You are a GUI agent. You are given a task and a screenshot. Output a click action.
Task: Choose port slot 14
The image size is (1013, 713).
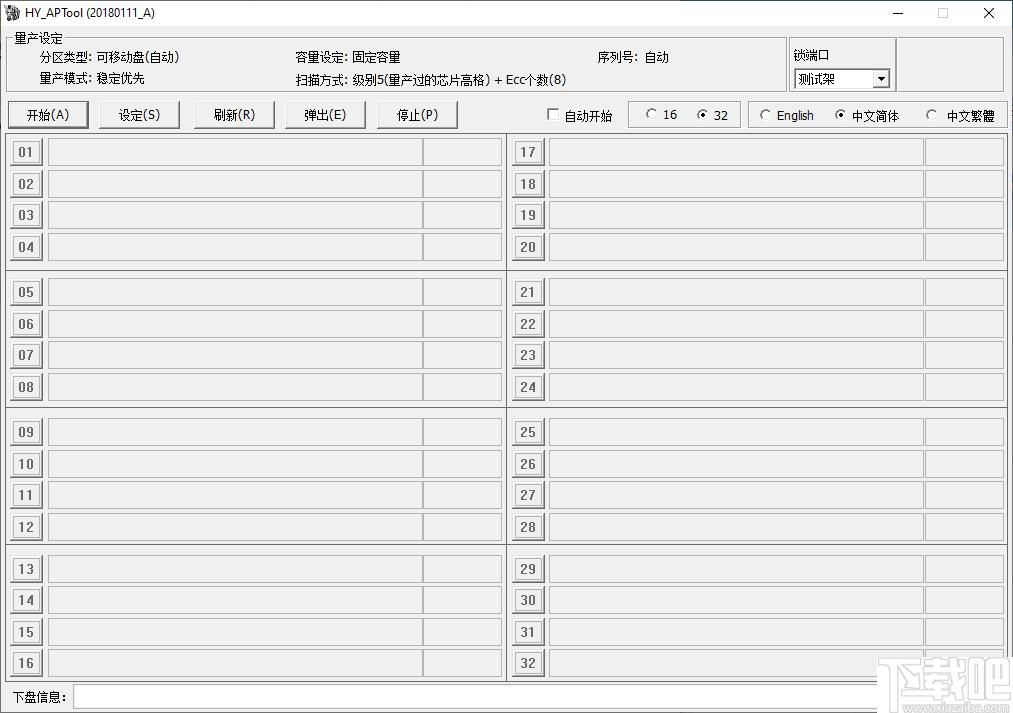[x=26, y=600]
